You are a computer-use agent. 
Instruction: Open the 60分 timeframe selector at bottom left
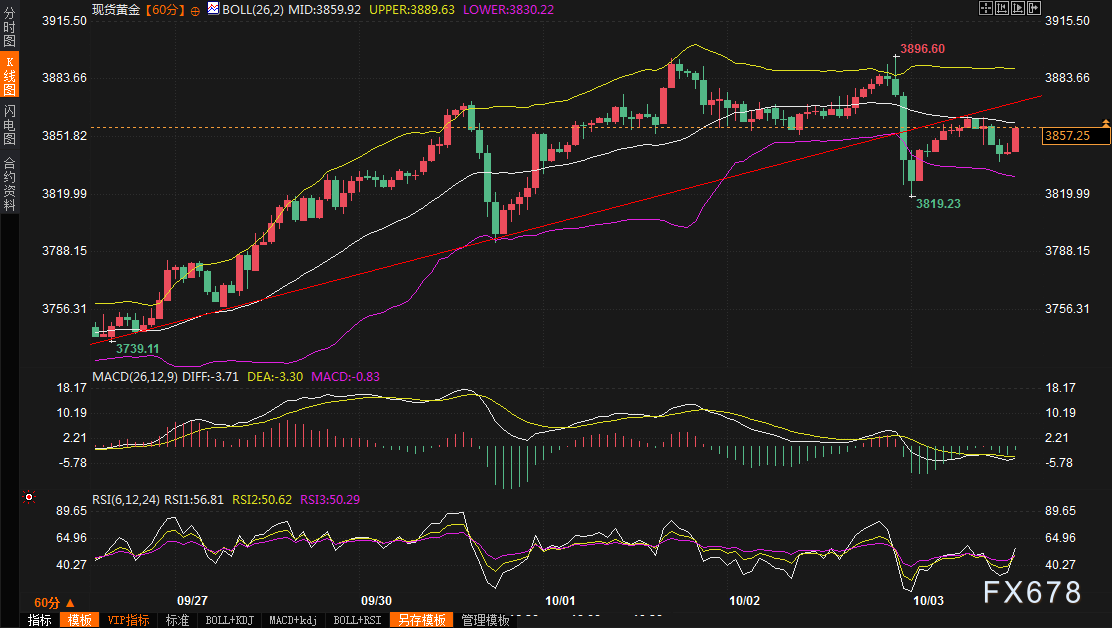(x=52, y=602)
